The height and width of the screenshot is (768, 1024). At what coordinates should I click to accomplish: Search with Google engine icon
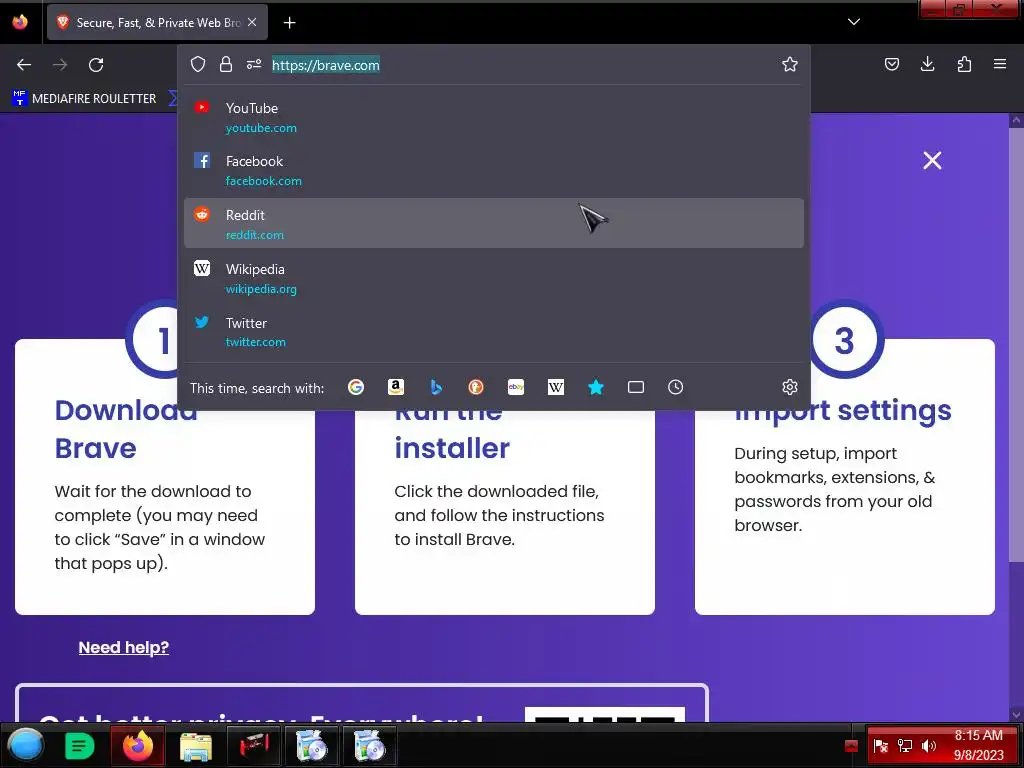356,387
